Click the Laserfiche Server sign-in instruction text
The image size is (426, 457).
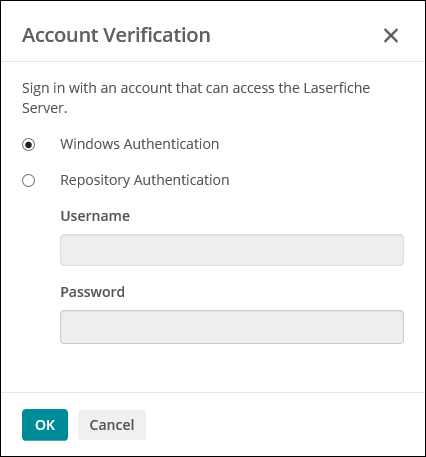[x=196, y=98]
